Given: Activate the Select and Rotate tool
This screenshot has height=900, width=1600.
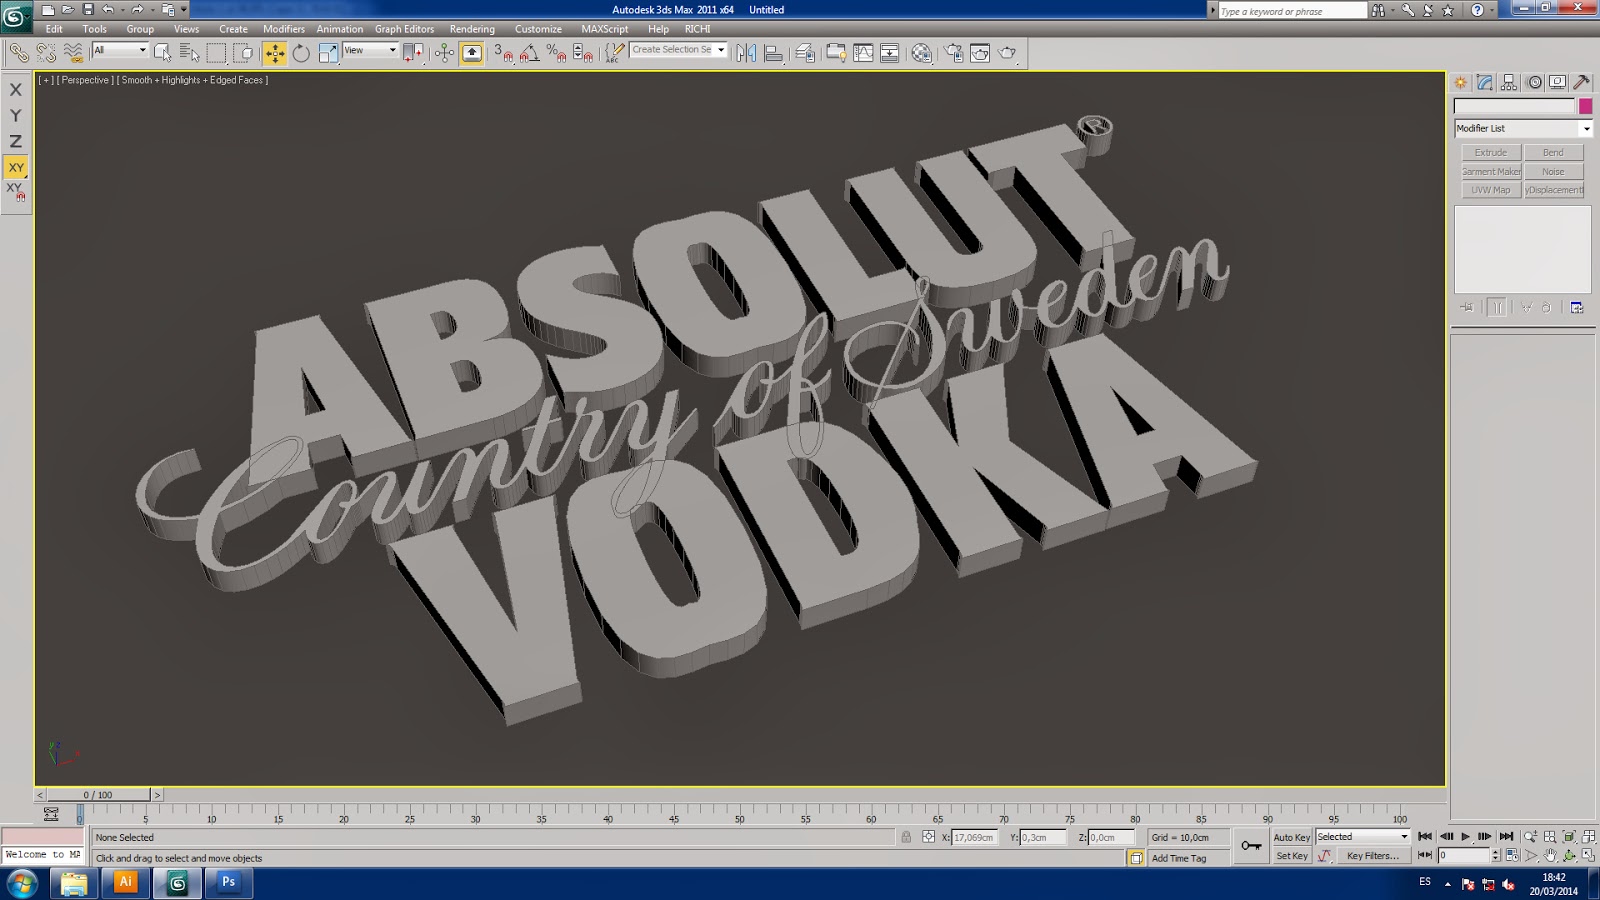Looking at the screenshot, I should click(x=301, y=53).
